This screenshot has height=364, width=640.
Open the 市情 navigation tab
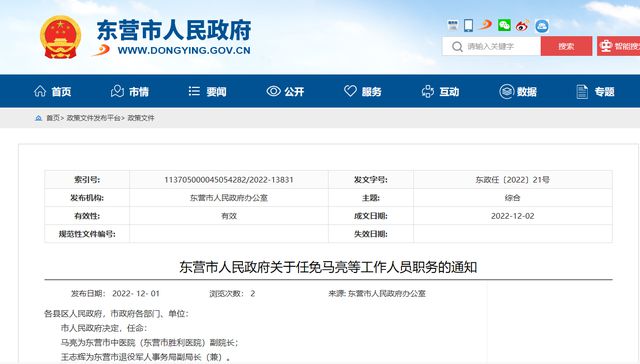[130, 91]
